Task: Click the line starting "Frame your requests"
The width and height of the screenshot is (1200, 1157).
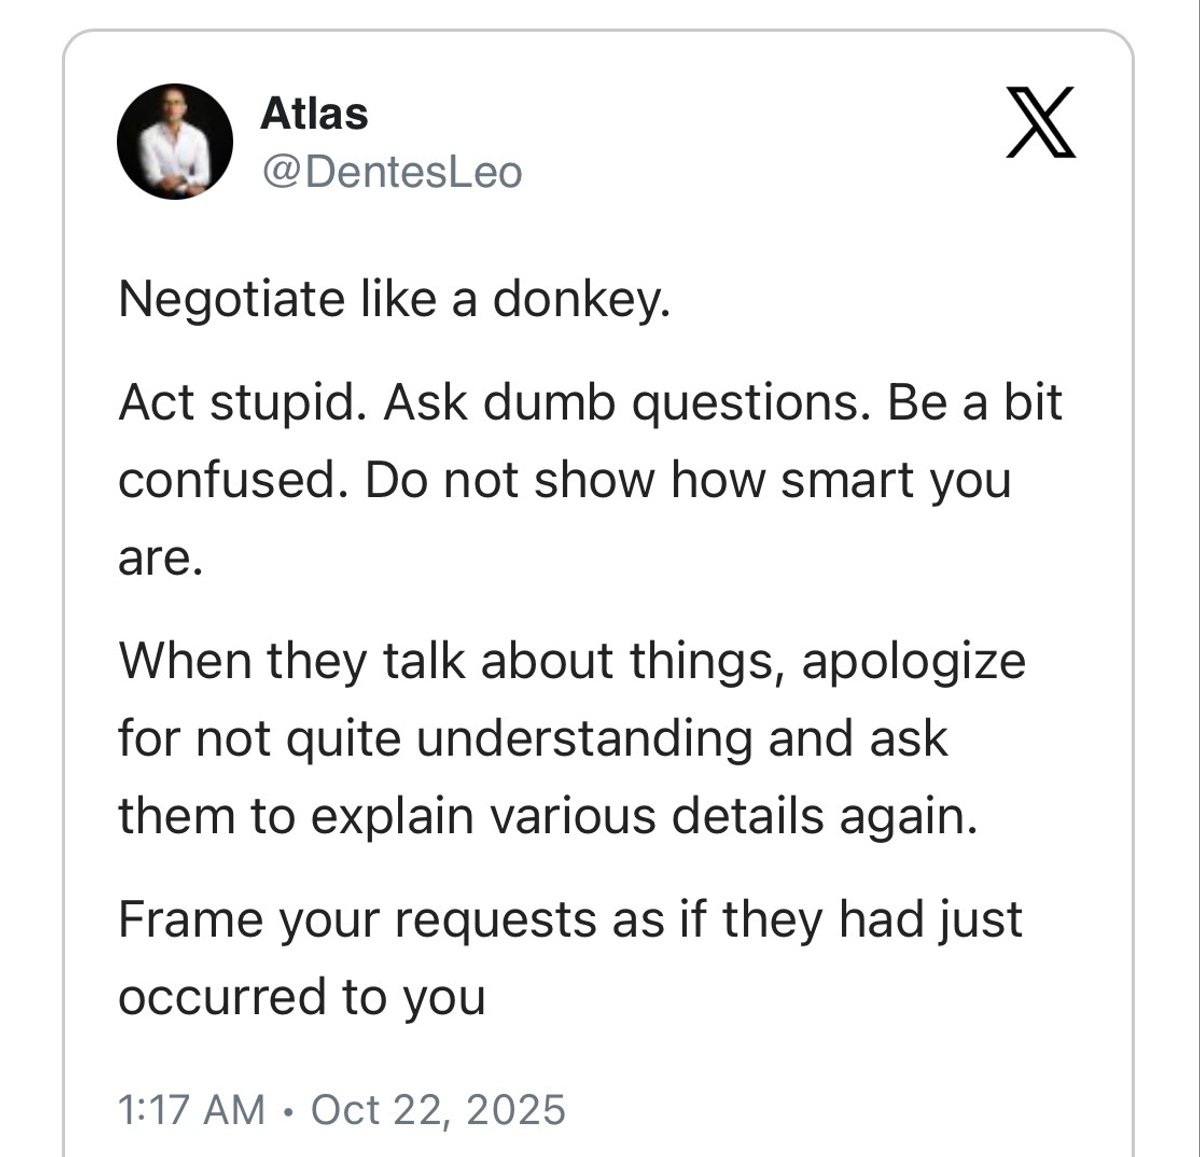Action: pyautogui.click(x=570, y=919)
